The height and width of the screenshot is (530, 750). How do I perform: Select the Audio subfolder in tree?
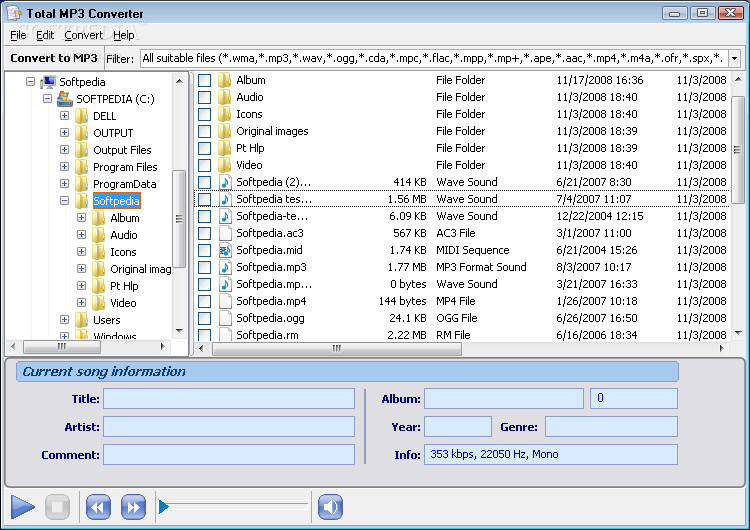click(123, 235)
